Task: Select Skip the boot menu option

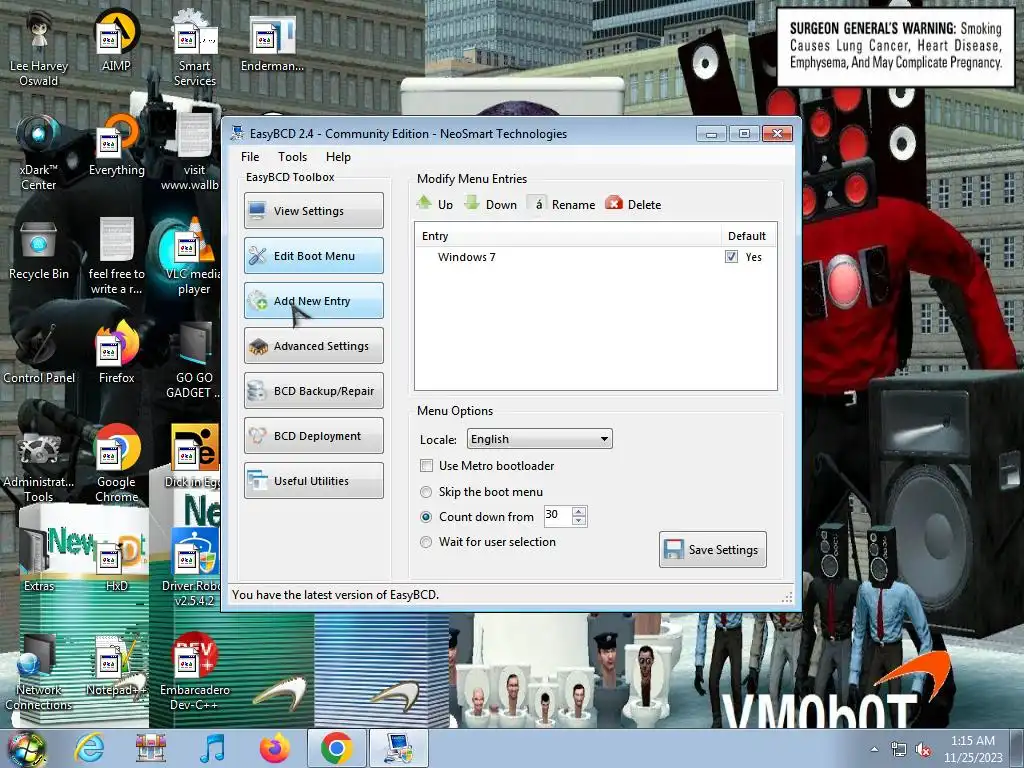Action: 426,492
